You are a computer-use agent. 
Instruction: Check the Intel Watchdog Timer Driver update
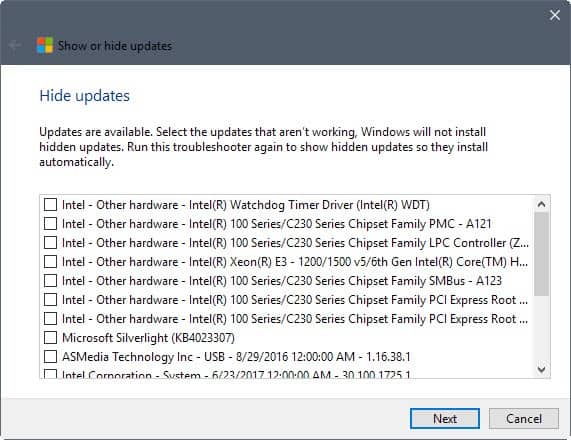[x=50, y=205]
